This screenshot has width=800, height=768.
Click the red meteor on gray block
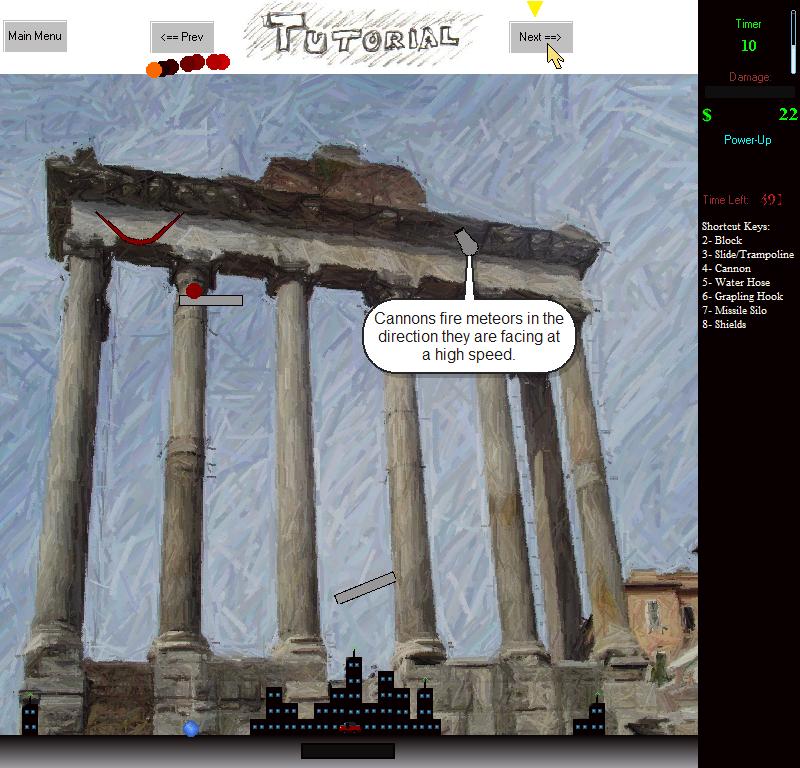click(194, 290)
